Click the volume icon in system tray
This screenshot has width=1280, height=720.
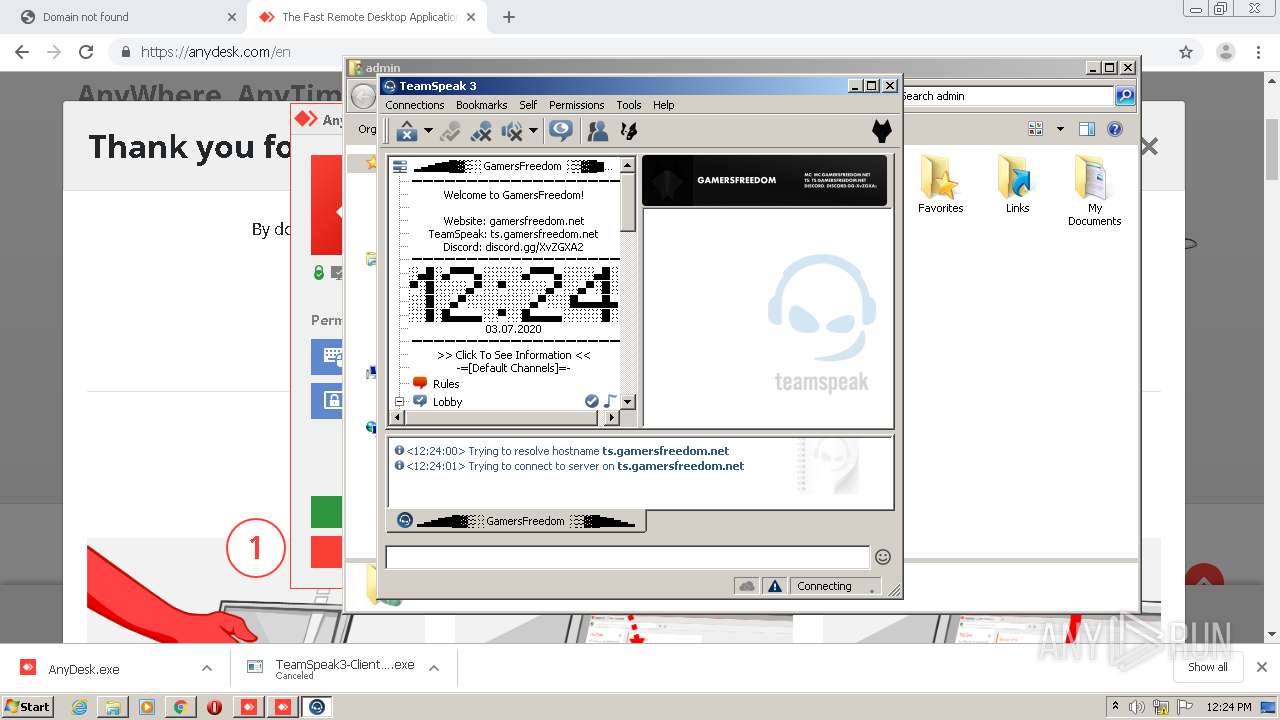pyautogui.click(x=1137, y=707)
